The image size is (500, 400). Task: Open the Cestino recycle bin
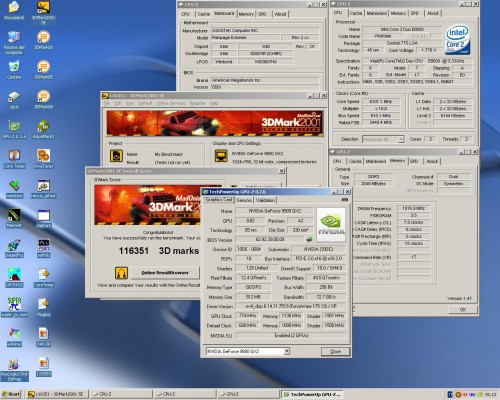[x=14, y=70]
